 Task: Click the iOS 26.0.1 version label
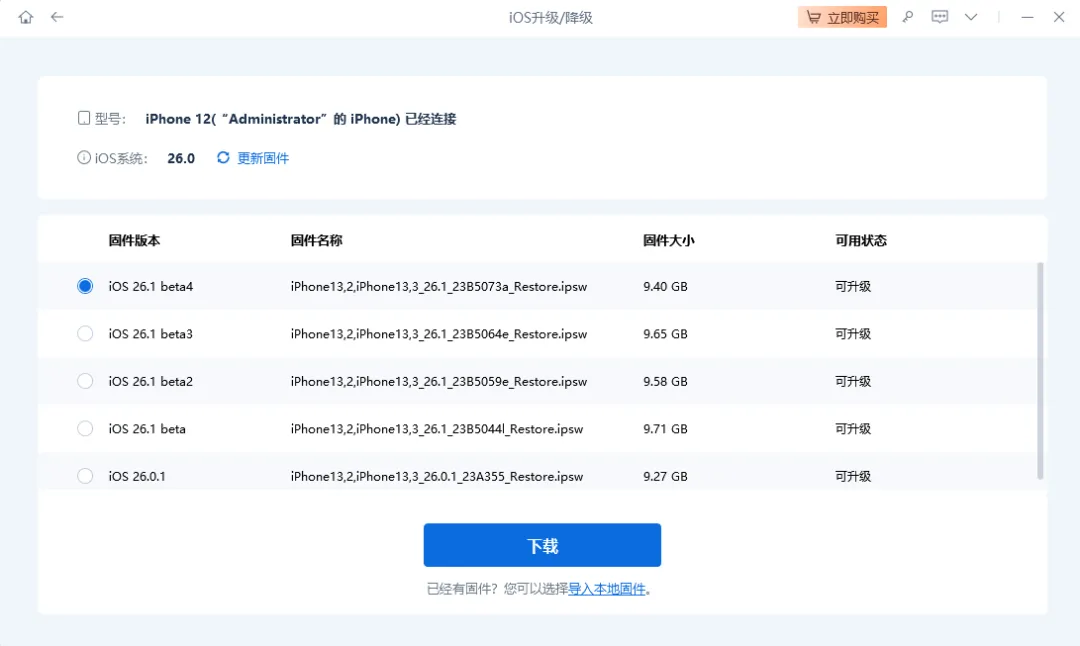pos(137,477)
